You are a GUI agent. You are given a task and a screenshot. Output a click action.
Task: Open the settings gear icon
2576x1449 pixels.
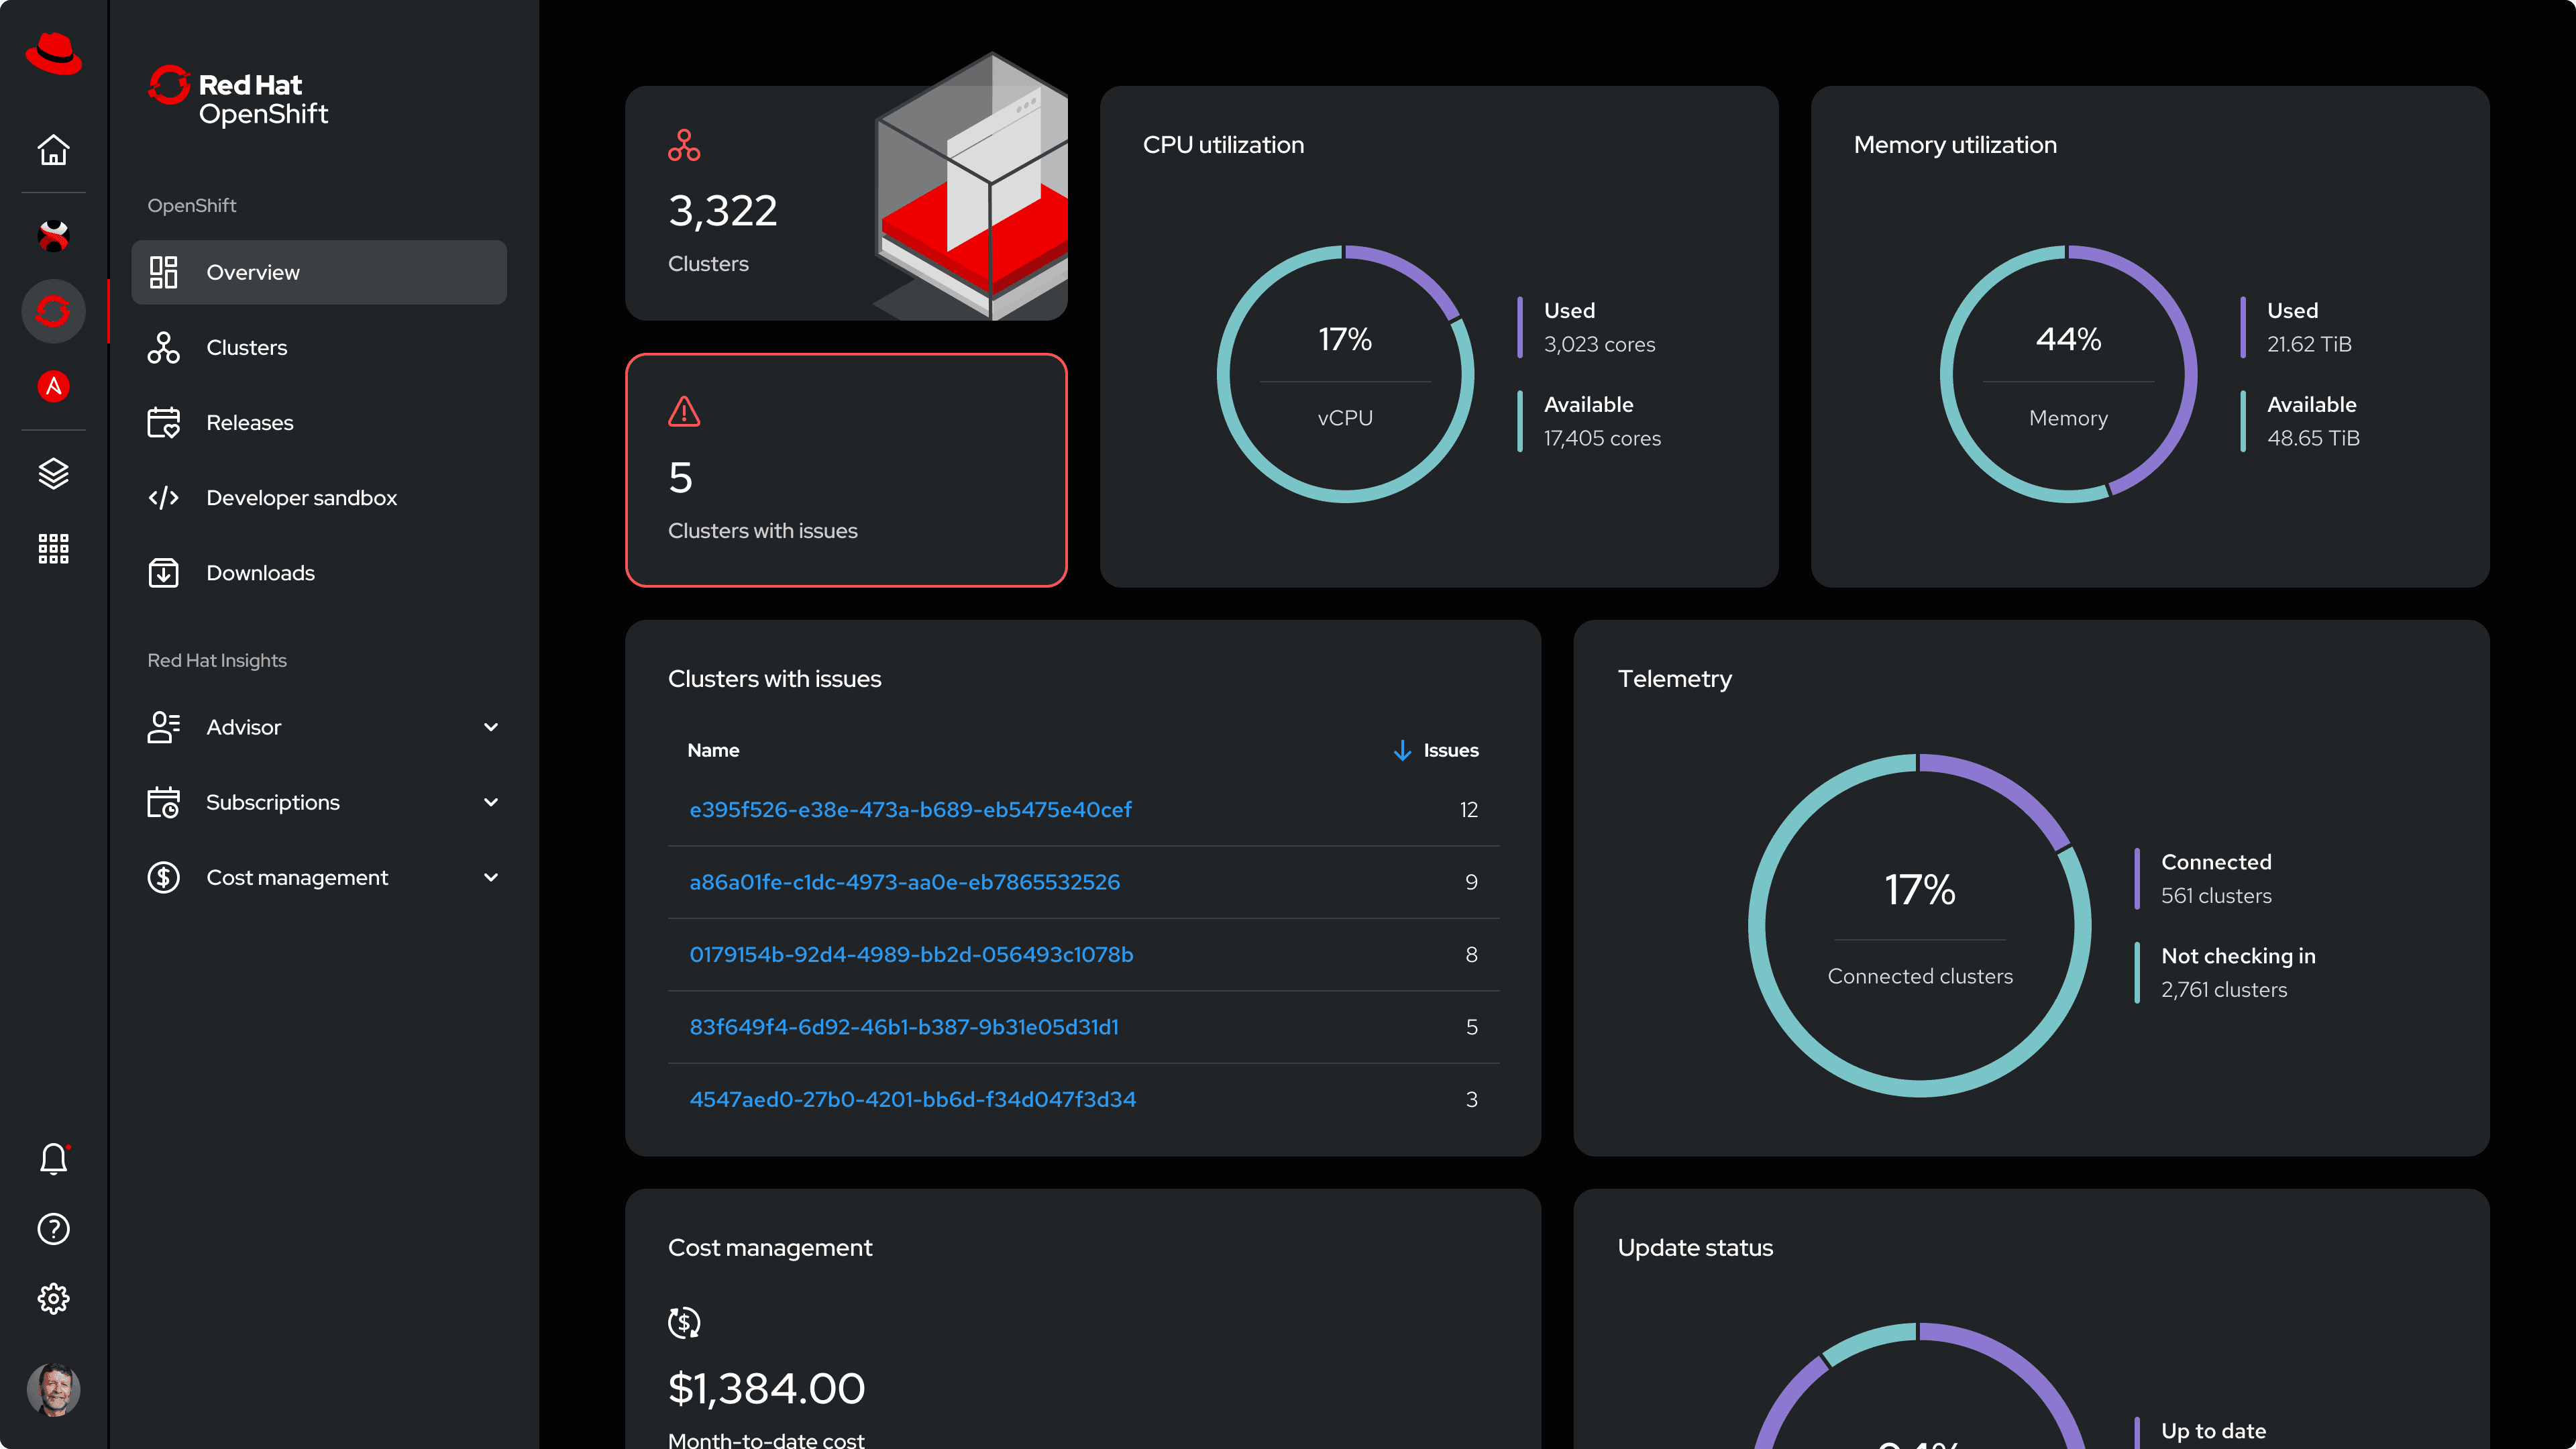point(53,1299)
